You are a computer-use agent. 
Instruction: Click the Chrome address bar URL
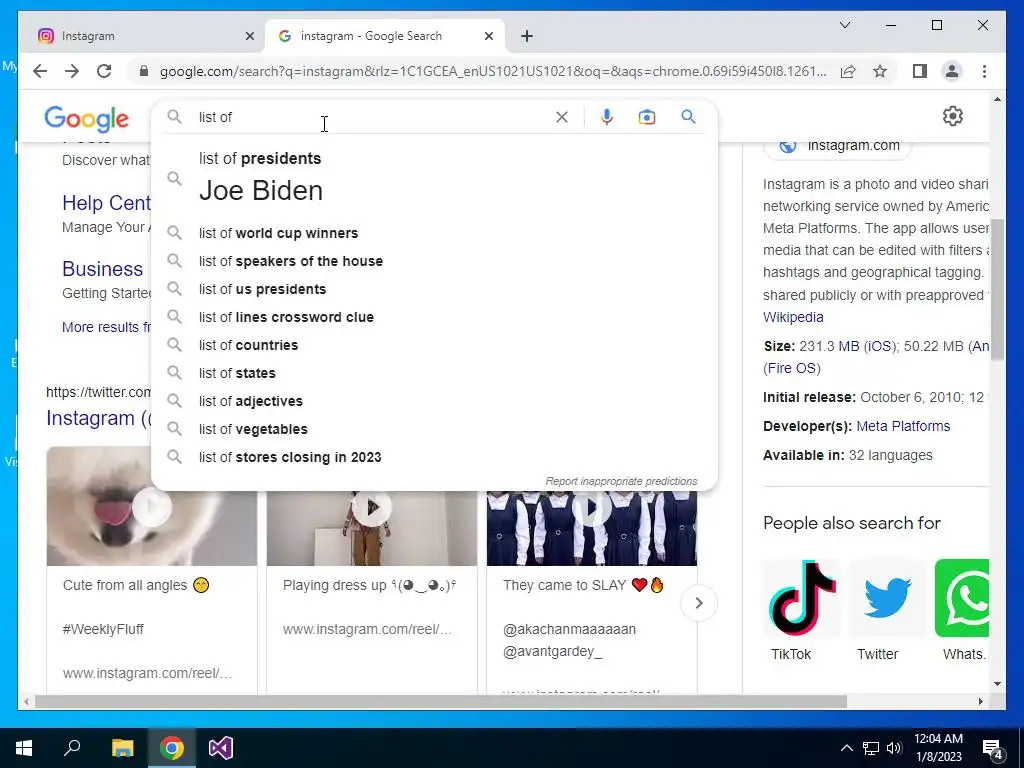(493, 71)
